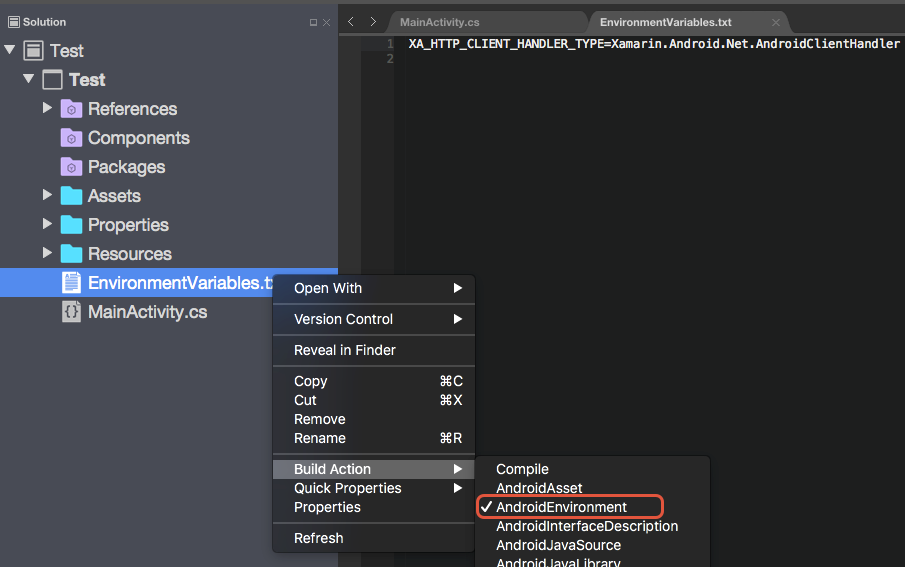Click the Solution pad header icon
The image size is (905, 567).
tap(14, 22)
